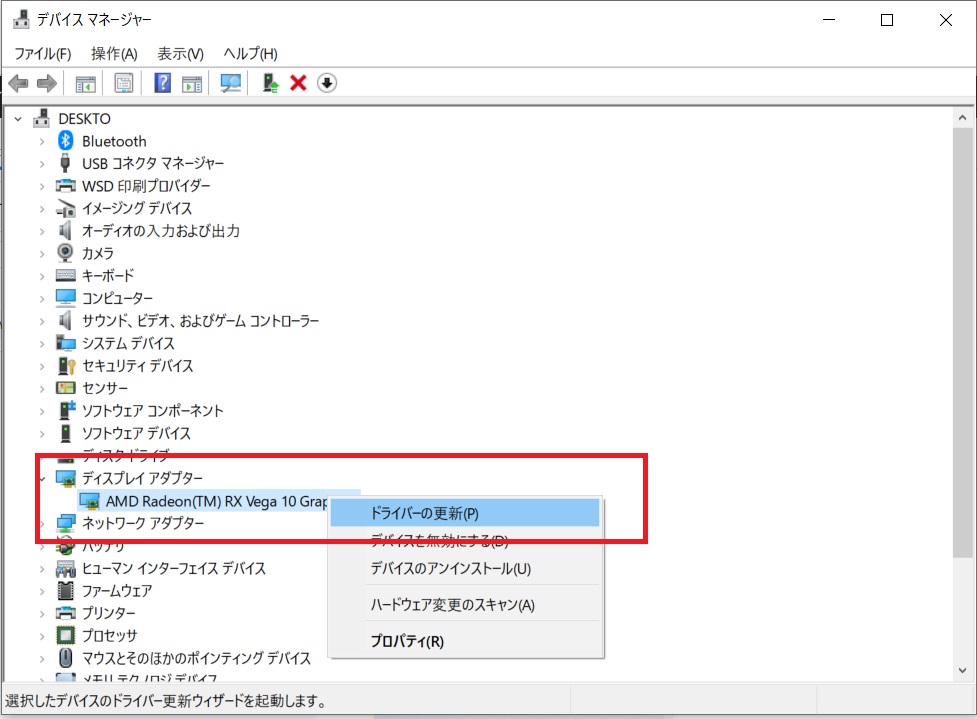
Task: Select the ヒューマン インターフェイス デバイス icon
Action: (x=65, y=568)
